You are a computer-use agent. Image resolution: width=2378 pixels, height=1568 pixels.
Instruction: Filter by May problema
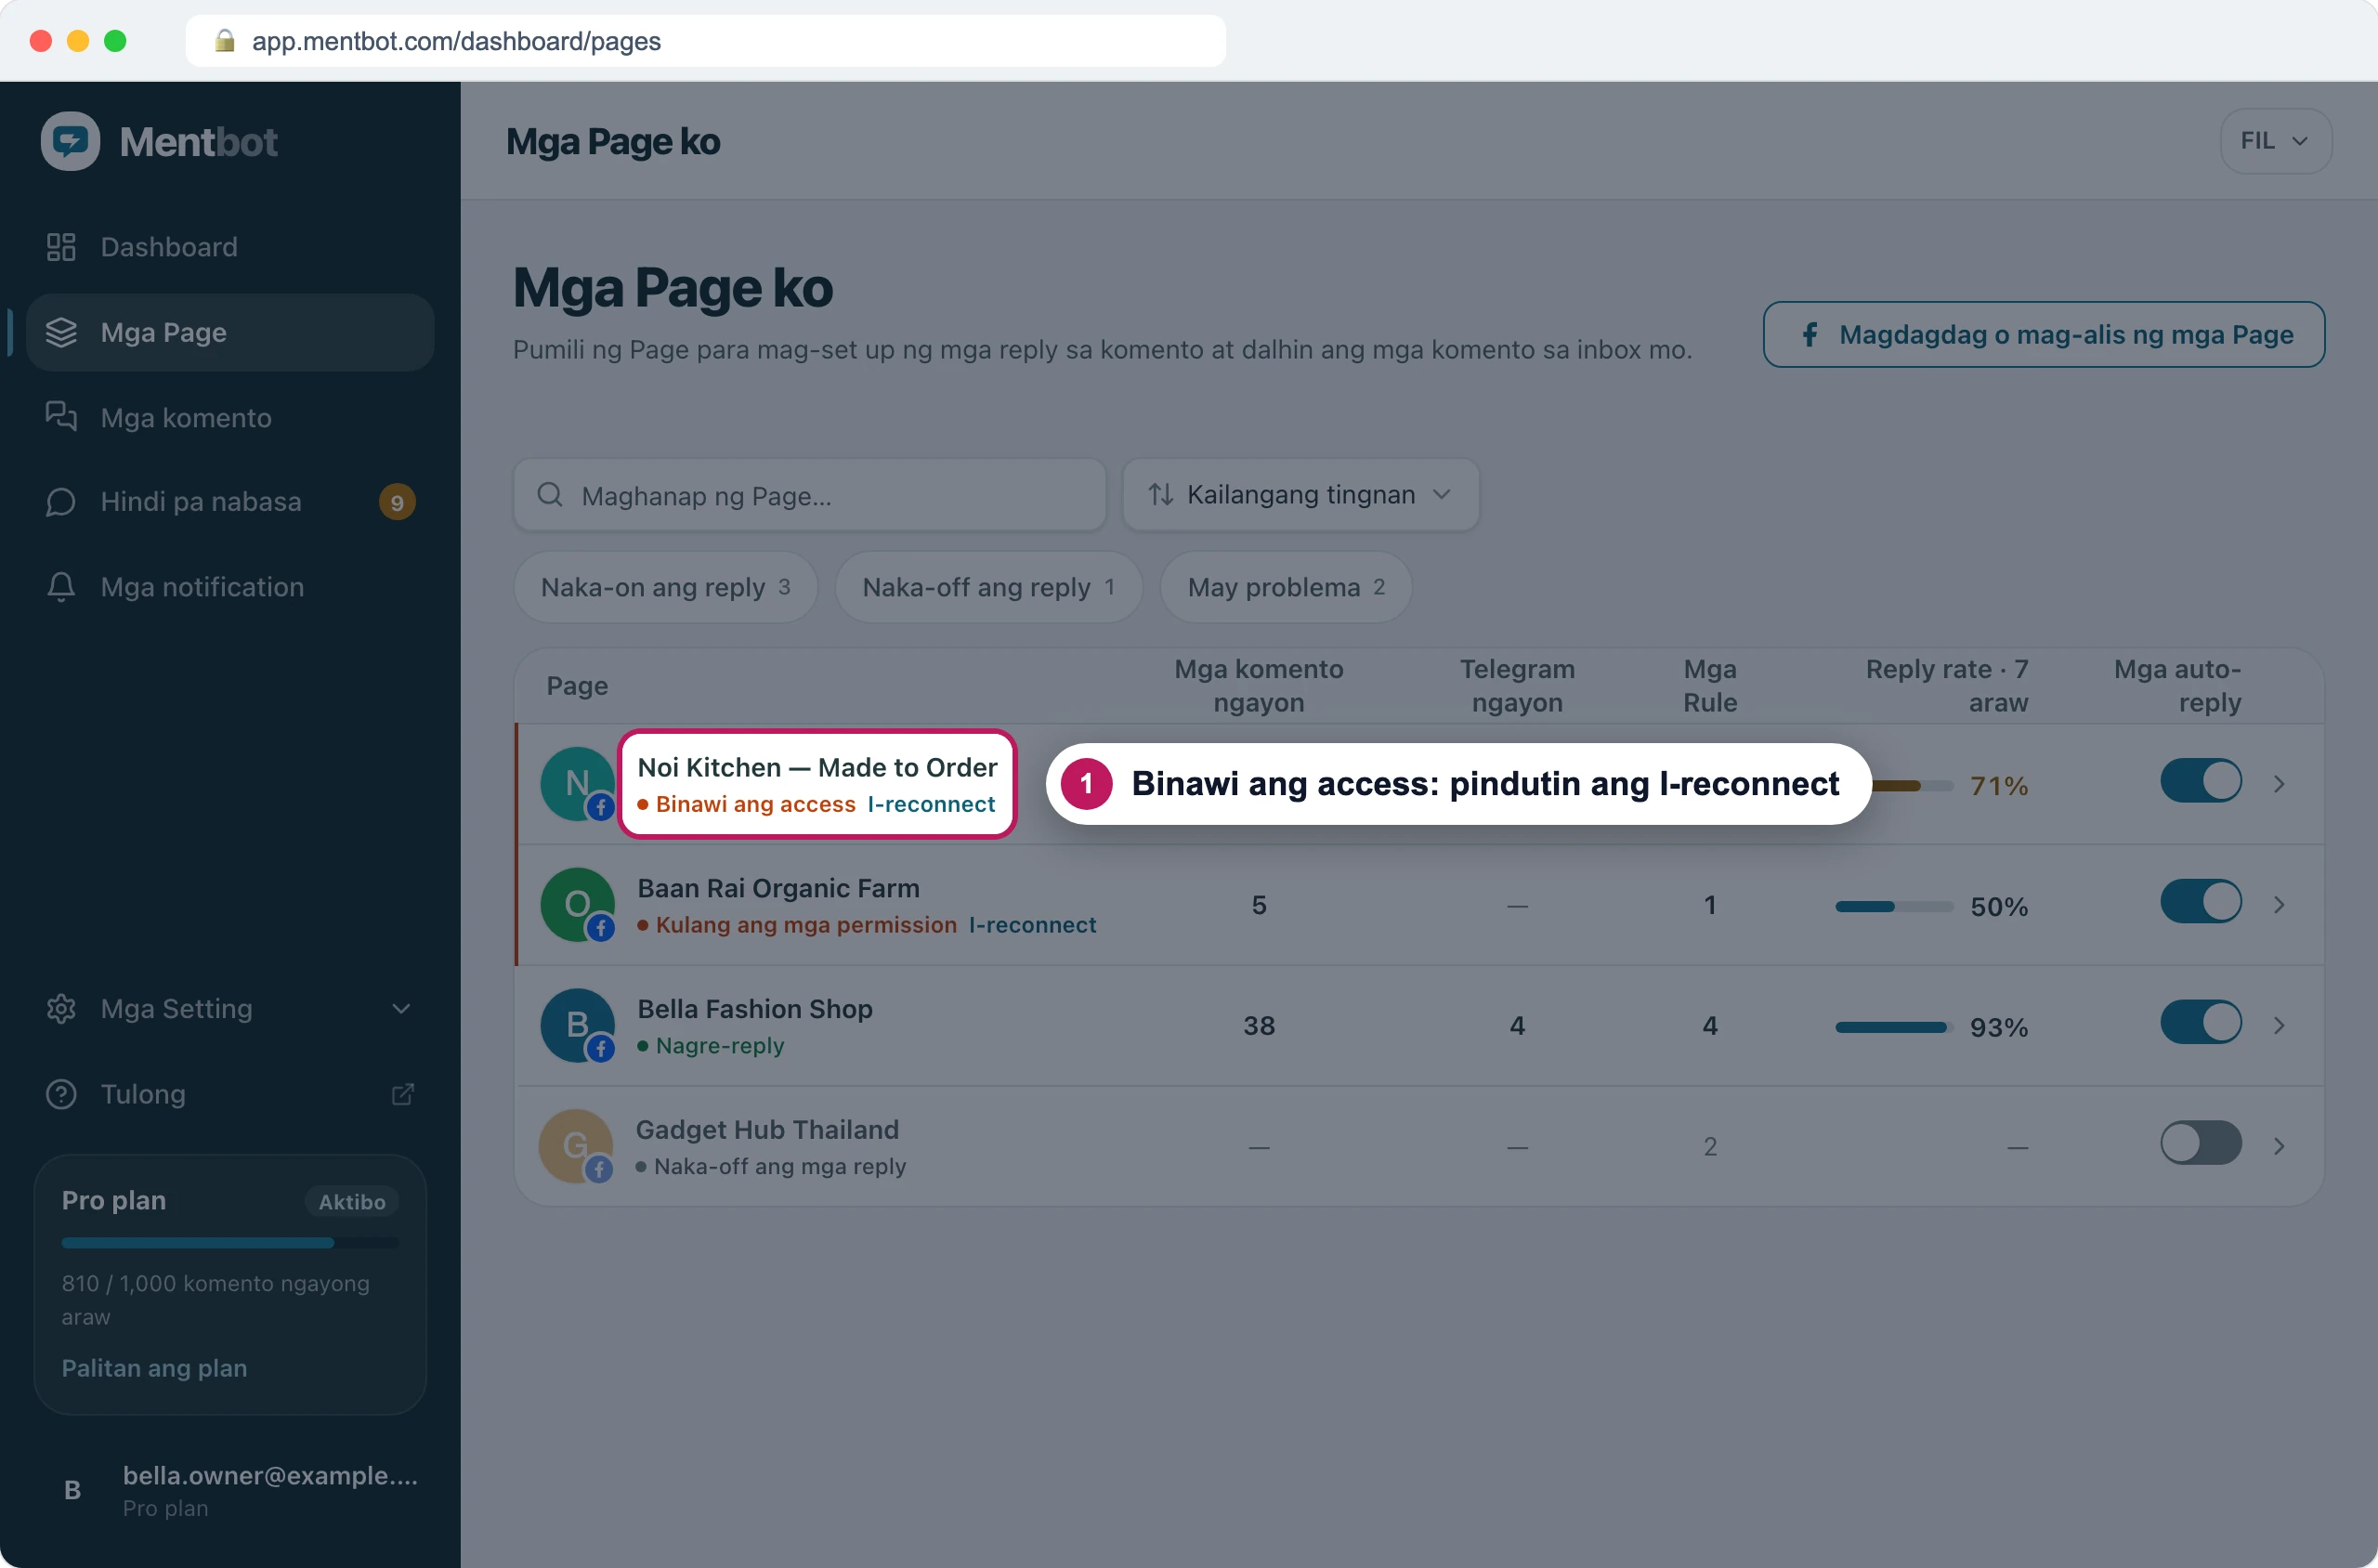click(1285, 587)
